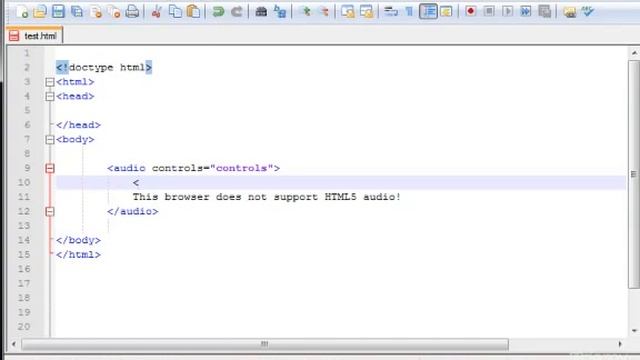Open Find with the binoculars icon
The width and height of the screenshot is (640, 360).
pos(261,11)
